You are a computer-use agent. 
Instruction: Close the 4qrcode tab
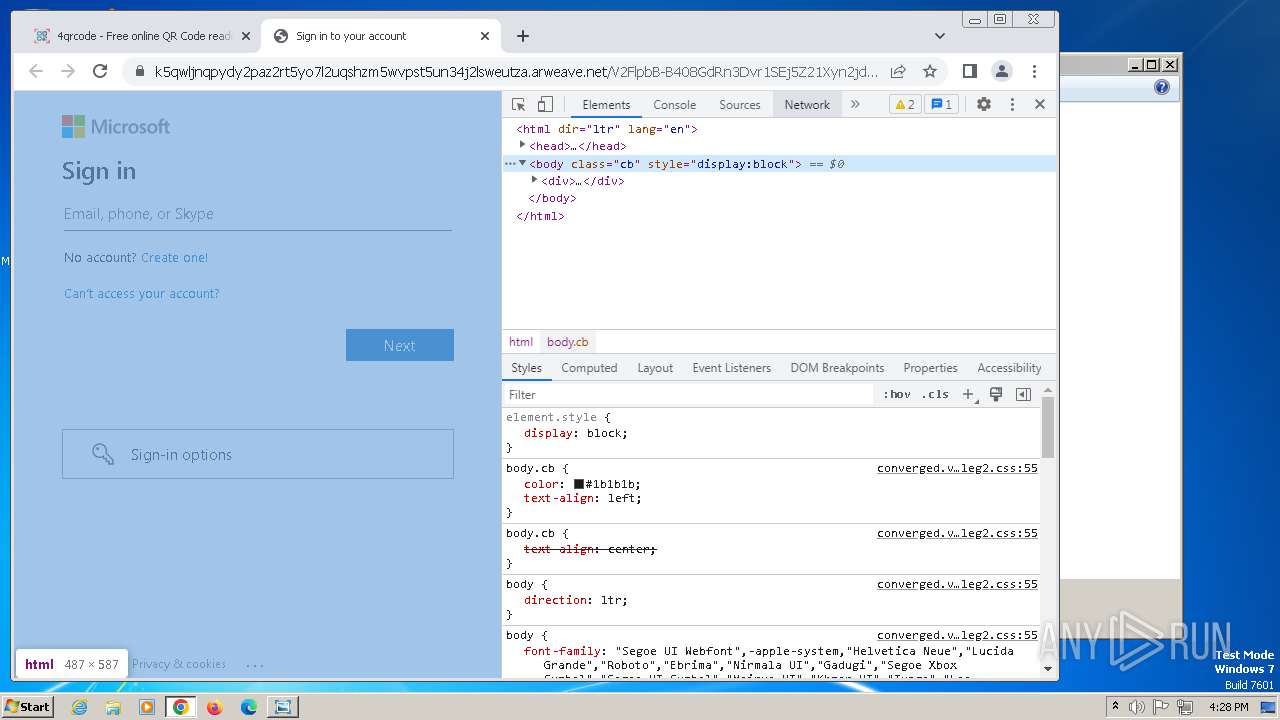246,36
